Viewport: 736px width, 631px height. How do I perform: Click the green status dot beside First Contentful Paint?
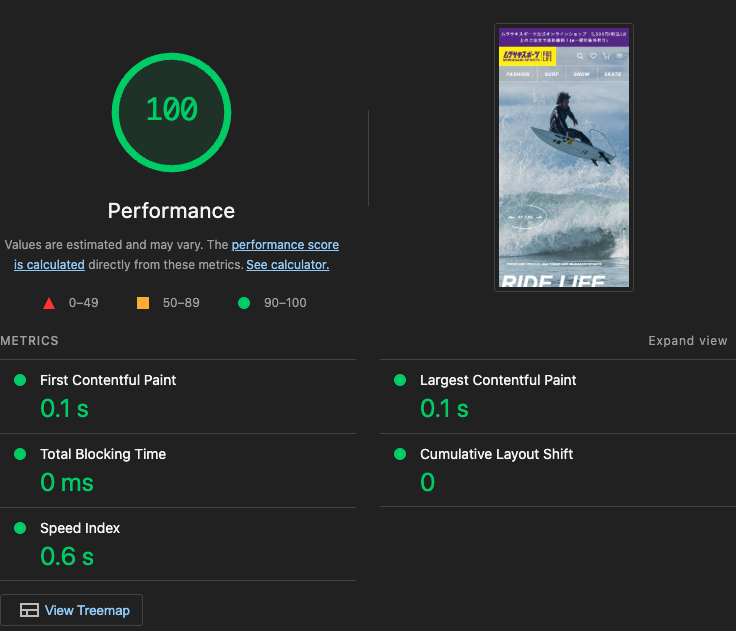(20, 380)
